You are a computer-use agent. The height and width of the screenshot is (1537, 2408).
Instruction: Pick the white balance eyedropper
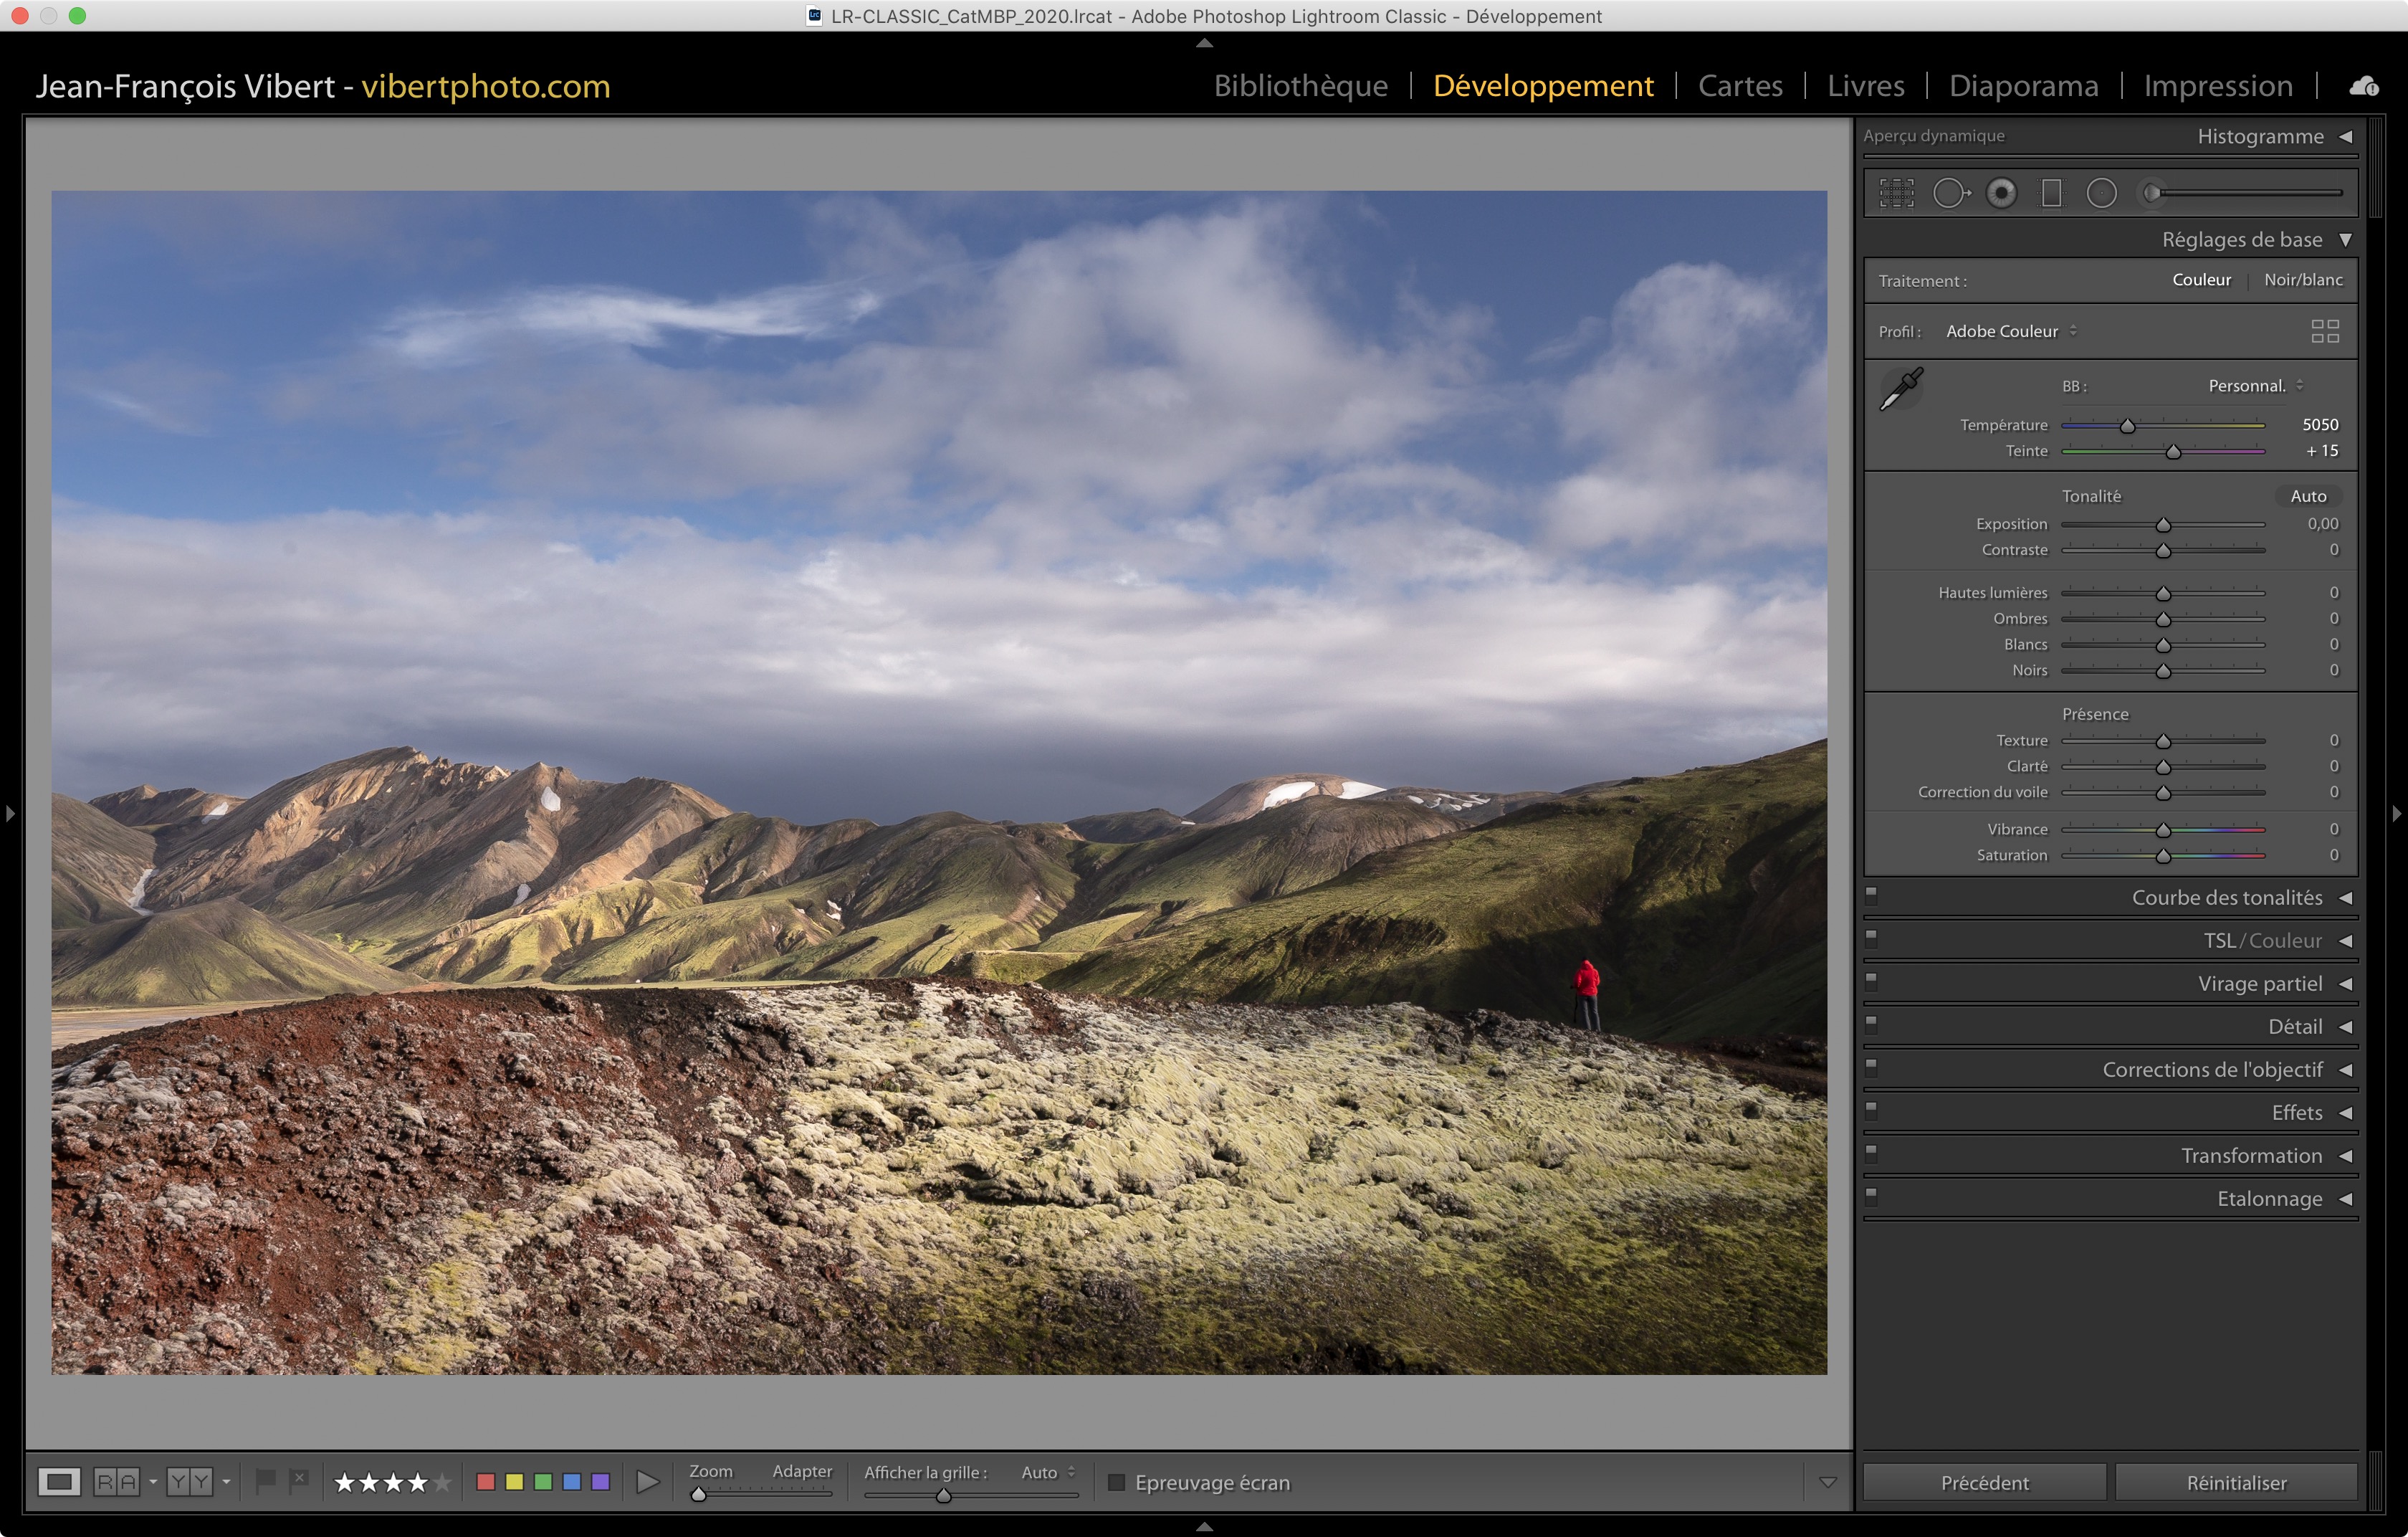click(1901, 389)
